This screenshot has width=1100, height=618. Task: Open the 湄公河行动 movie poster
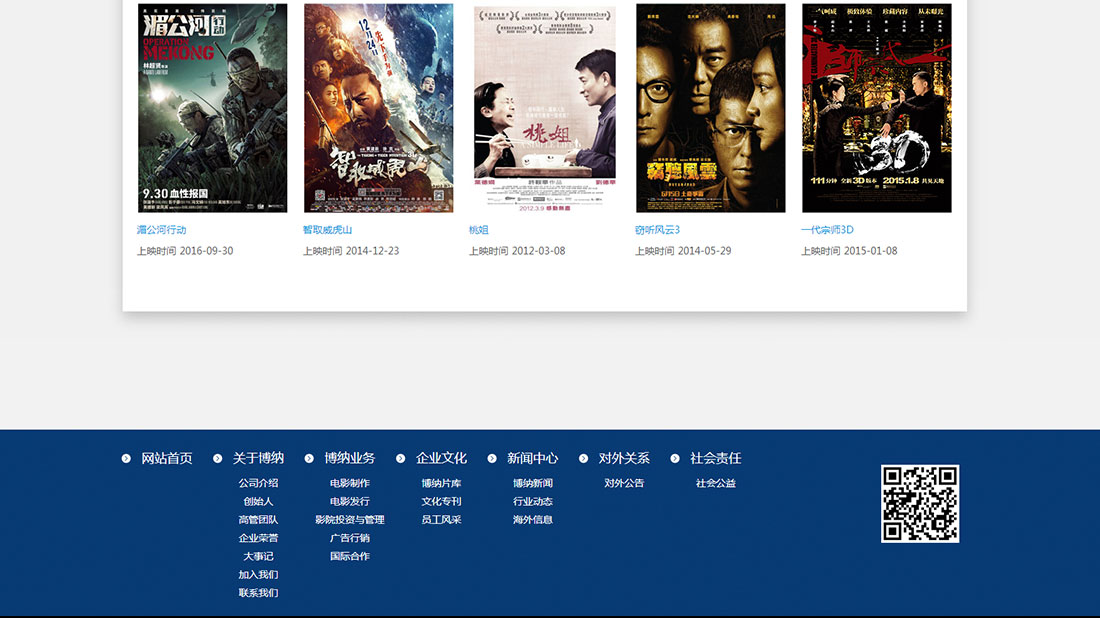tap(212, 108)
